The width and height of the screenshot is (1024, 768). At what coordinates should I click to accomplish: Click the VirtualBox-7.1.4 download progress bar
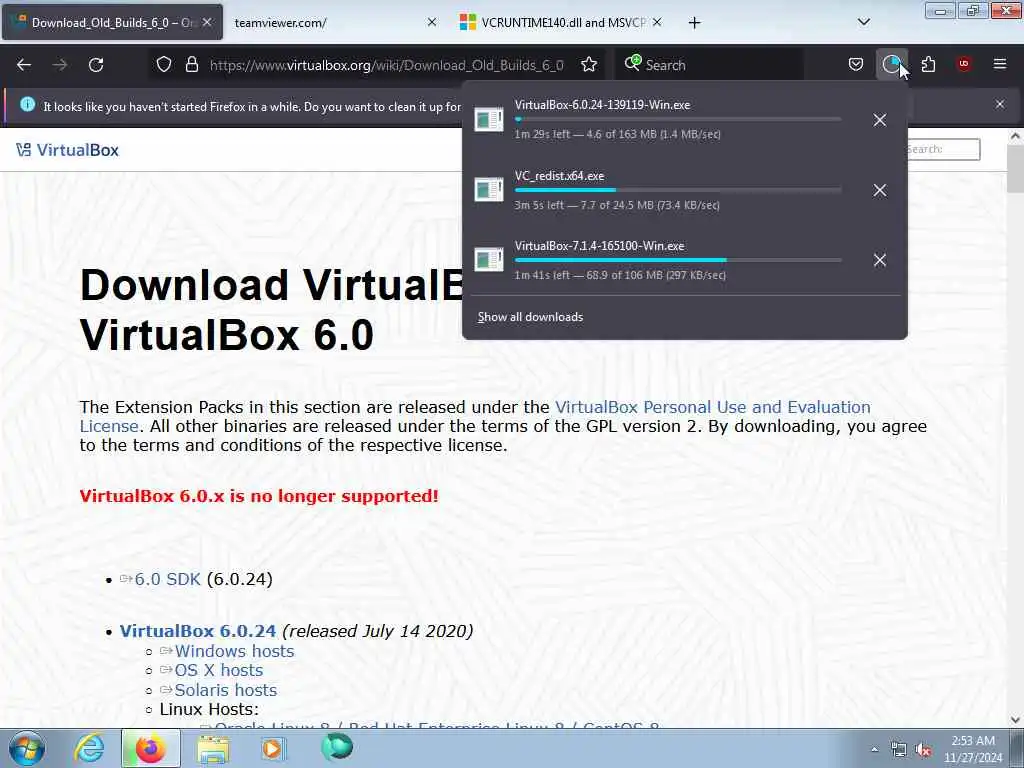point(678,260)
